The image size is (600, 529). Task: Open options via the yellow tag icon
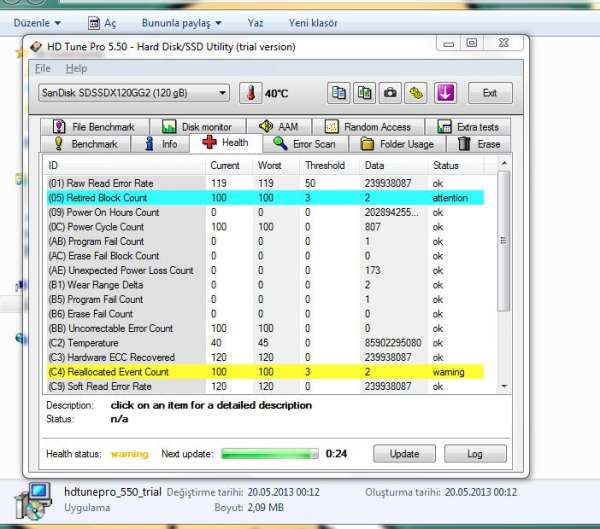[416, 93]
